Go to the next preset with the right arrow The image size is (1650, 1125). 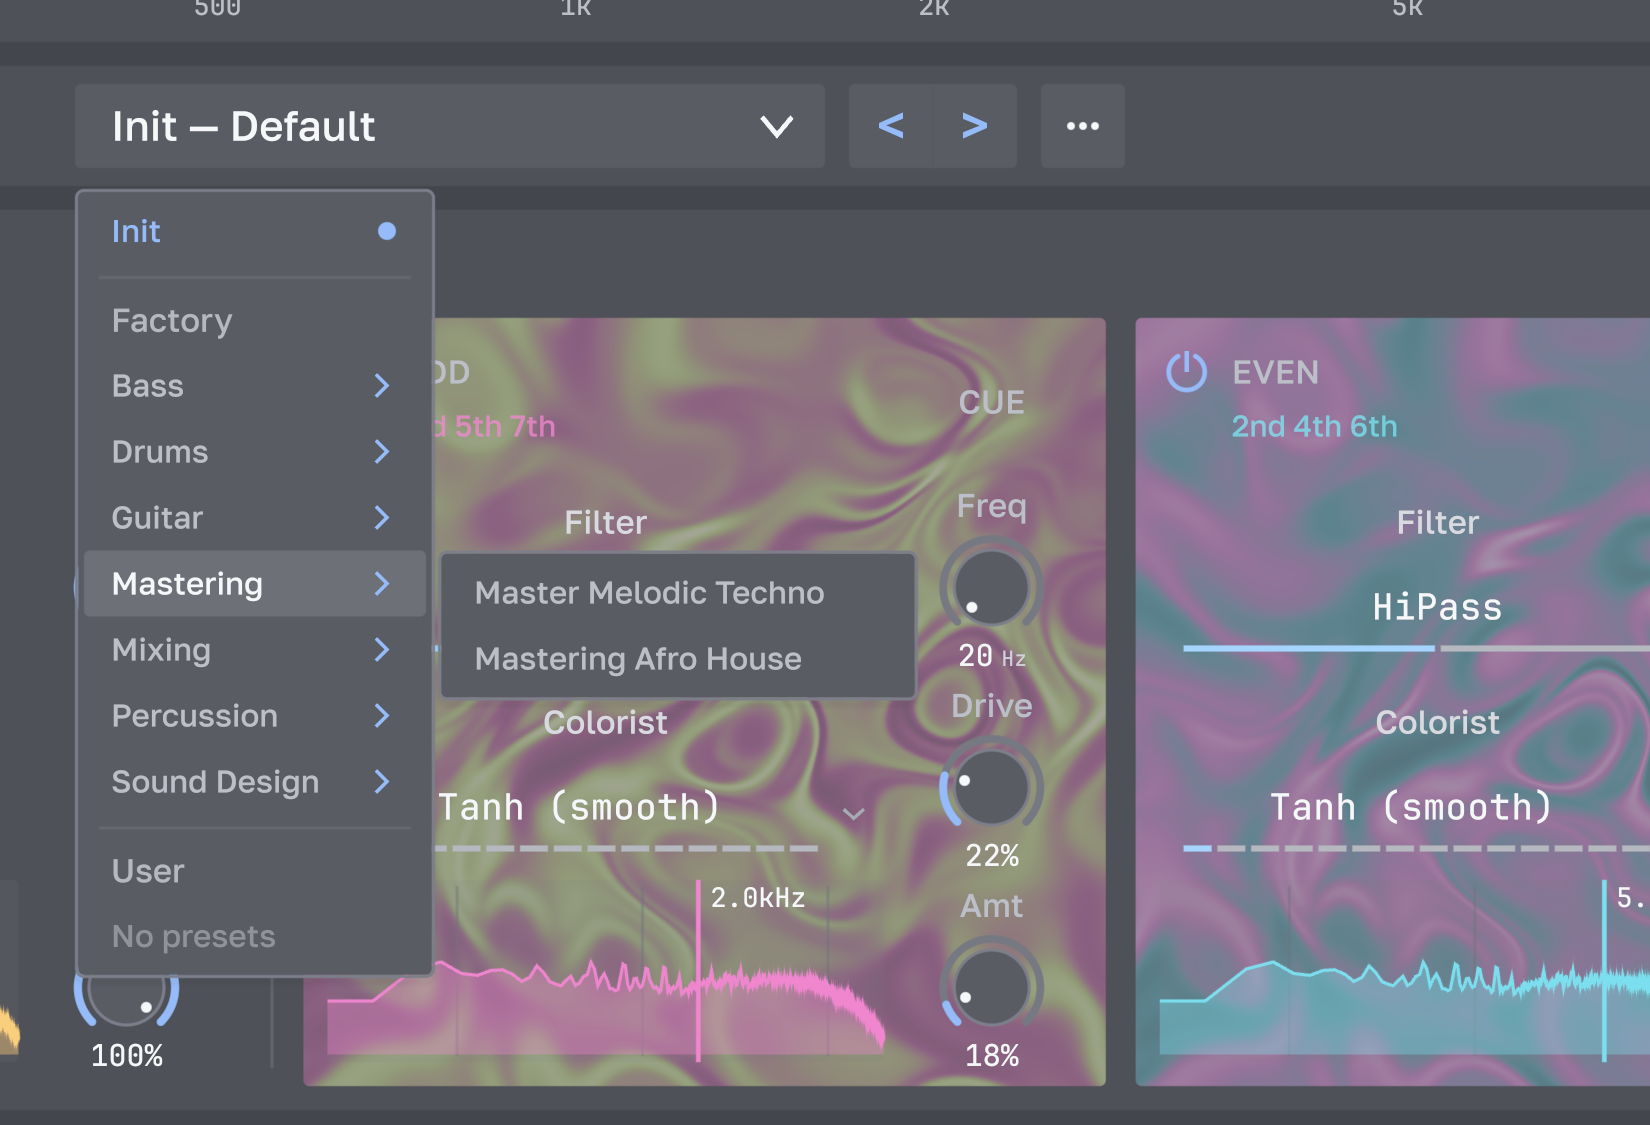(975, 126)
